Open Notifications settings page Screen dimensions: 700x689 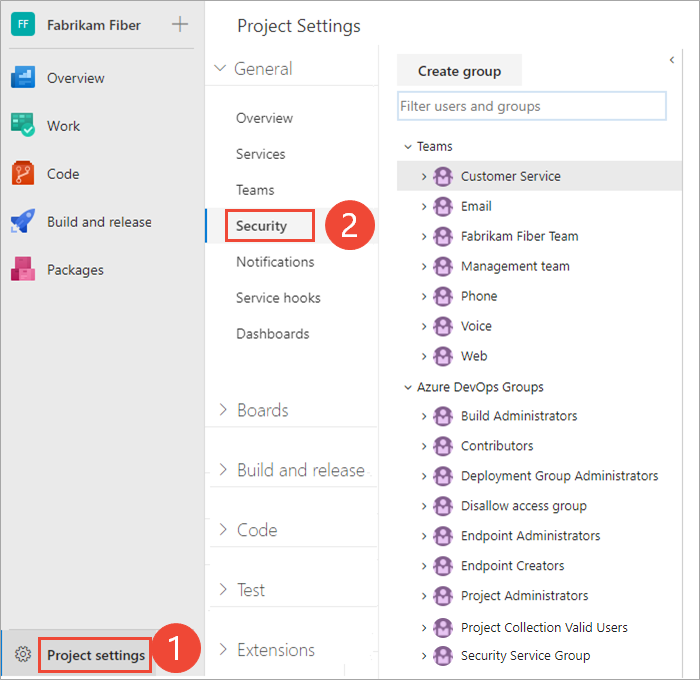coord(275,262)
